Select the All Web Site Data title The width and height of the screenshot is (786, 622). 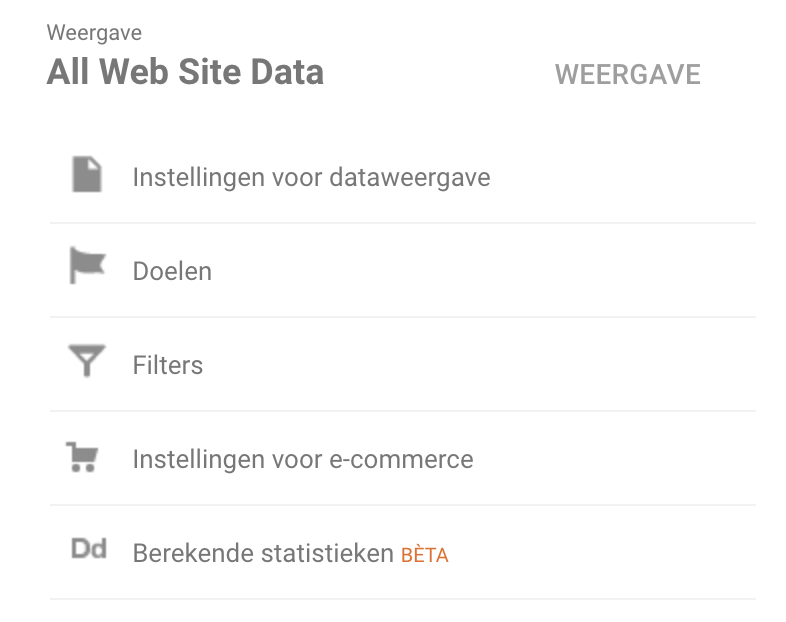[185, 72]
